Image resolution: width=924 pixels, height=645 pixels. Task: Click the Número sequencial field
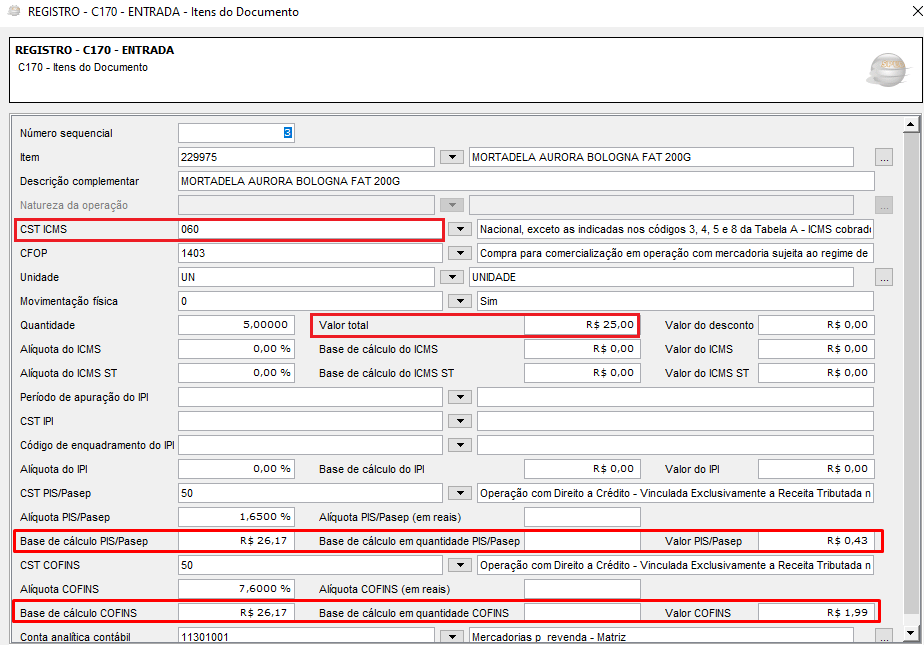coord(236,133)
